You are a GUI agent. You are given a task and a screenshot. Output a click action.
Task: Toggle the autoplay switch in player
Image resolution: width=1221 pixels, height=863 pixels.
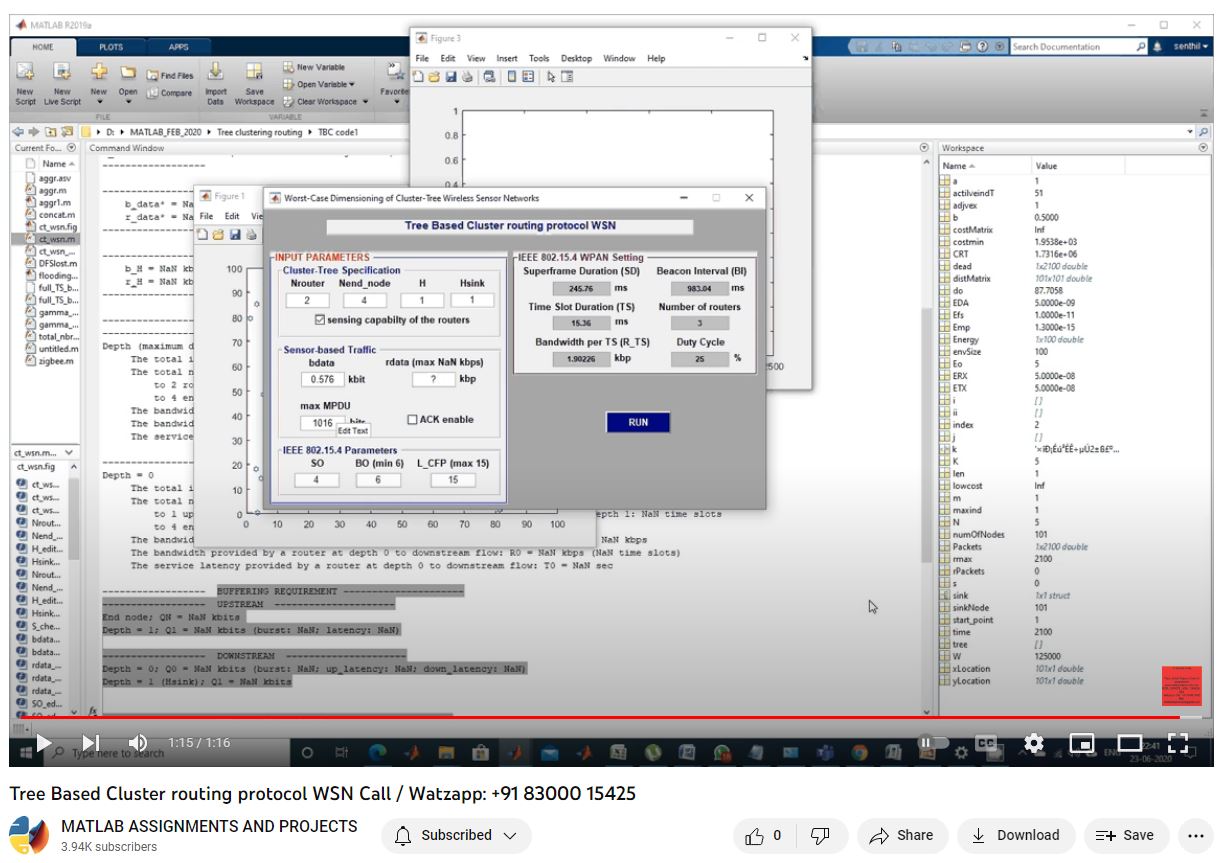pyautogui.click(x=932, y=743)
